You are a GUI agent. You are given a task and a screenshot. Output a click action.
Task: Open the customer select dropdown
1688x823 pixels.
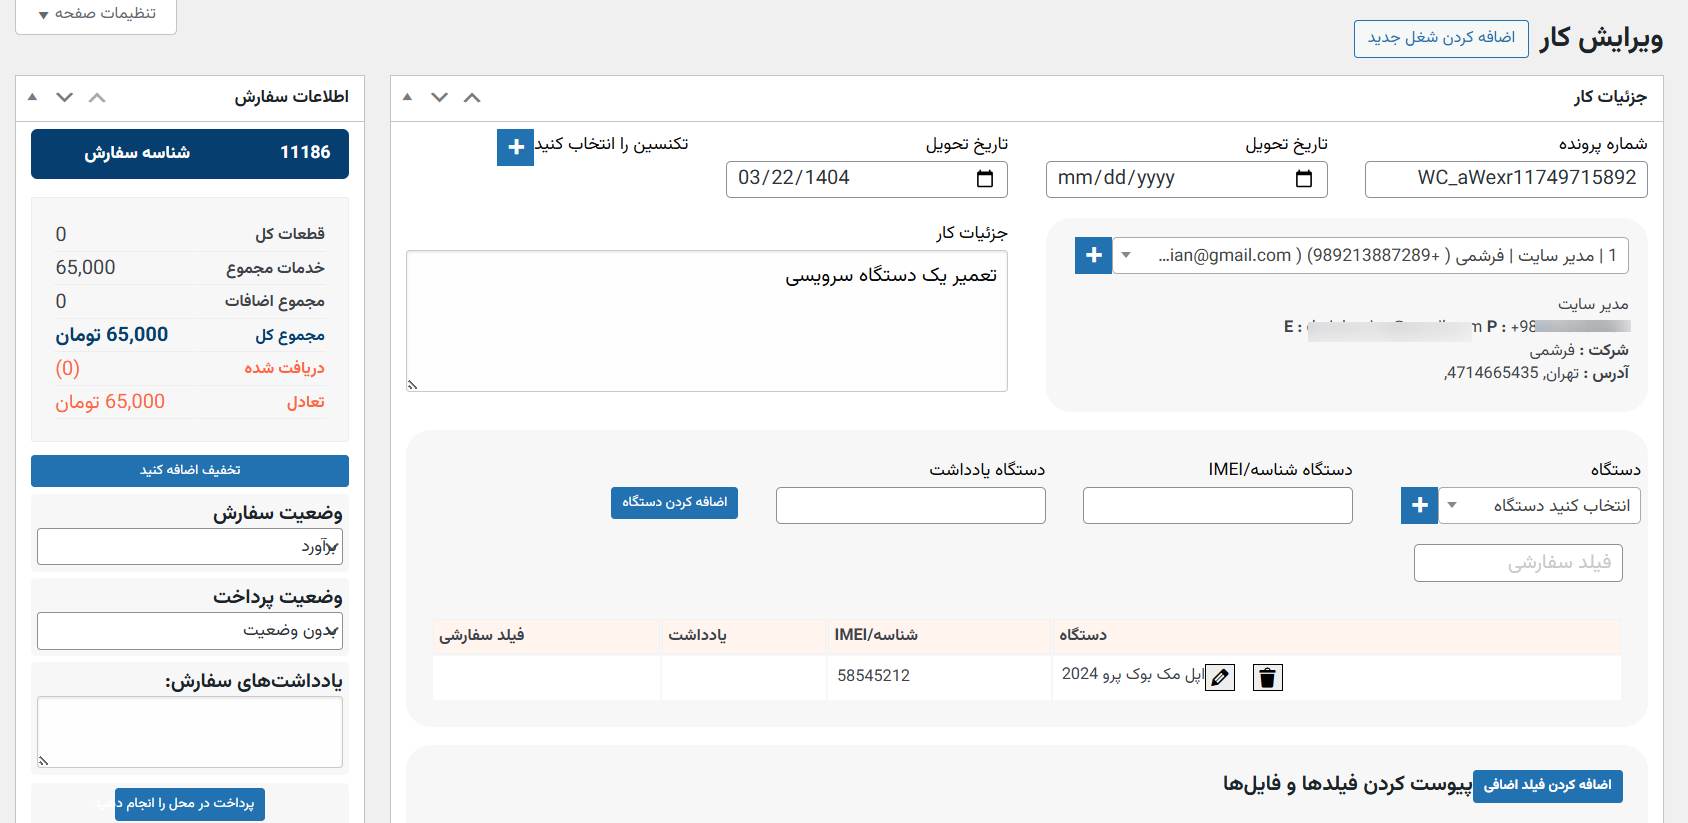coord(1371,255)
